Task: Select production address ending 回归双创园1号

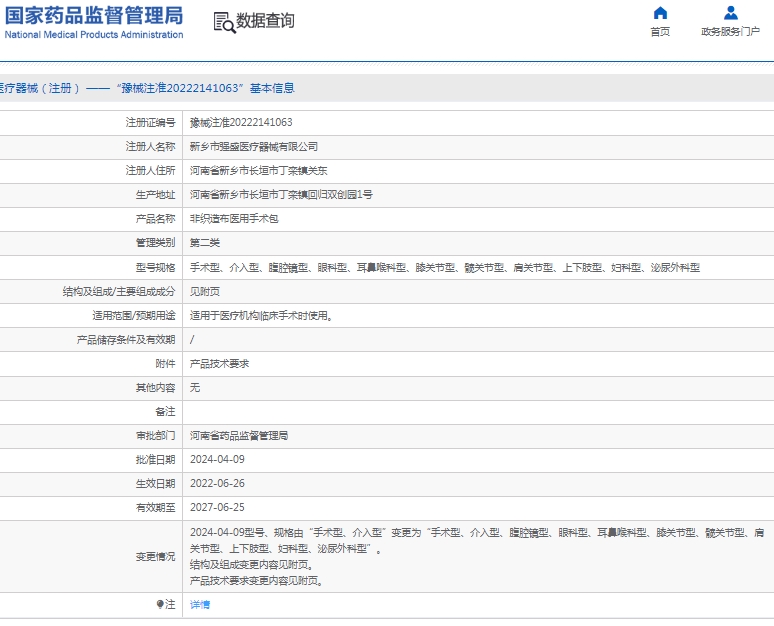Action: pyautogui.click(x=281, y=195)
